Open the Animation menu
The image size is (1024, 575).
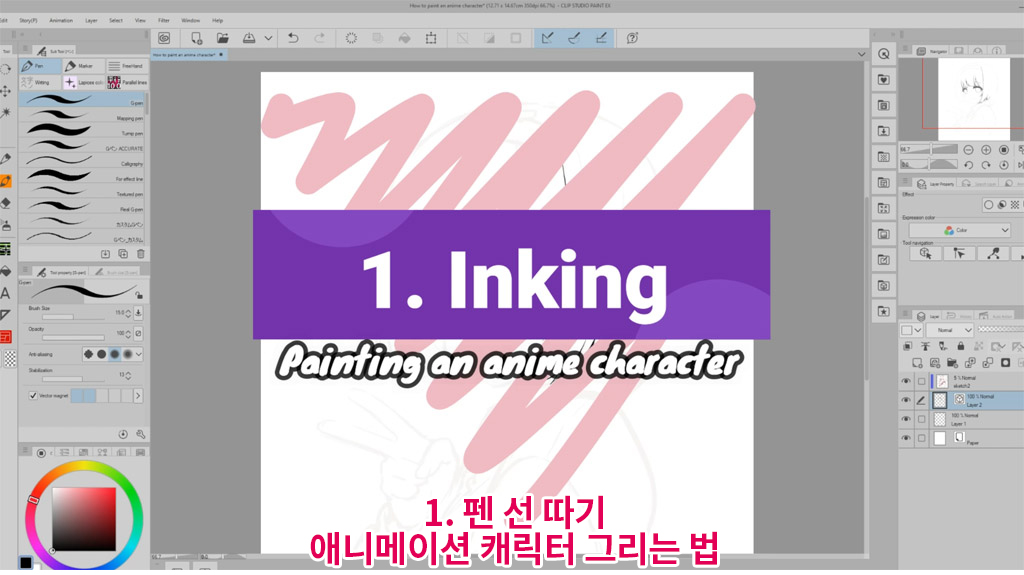pyautogui.click(x=62, y=19)
